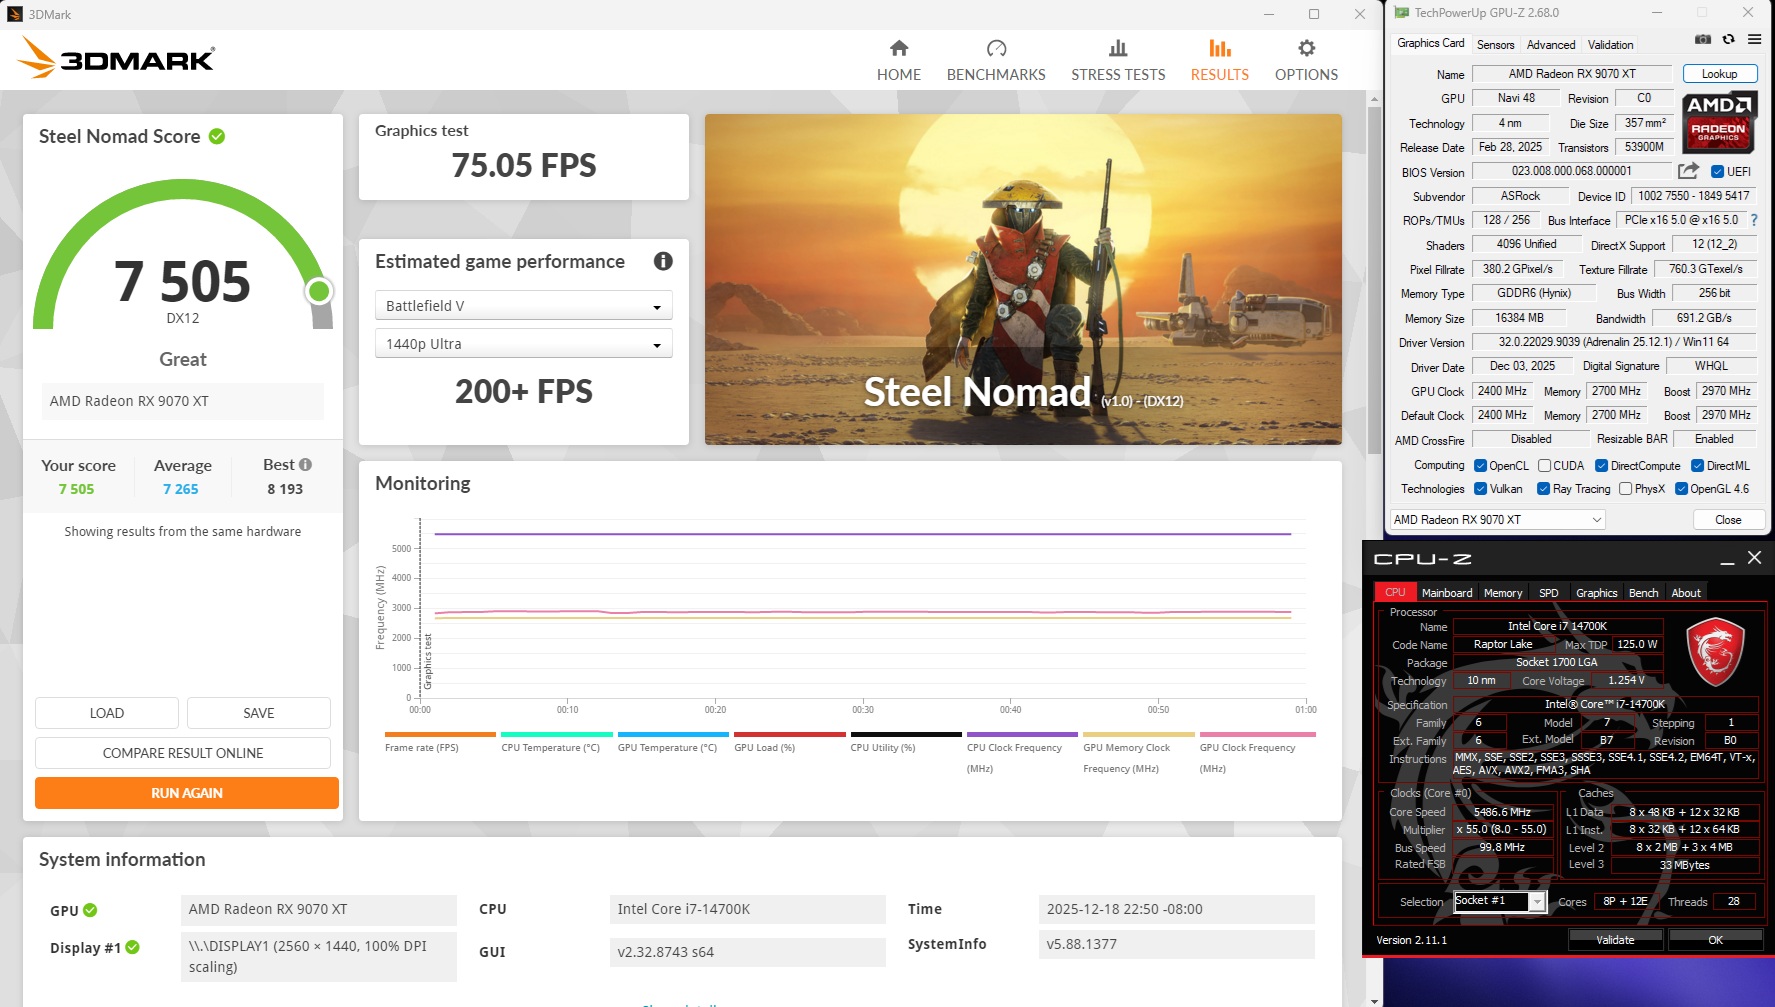Viewport: 1775px width, 1007px height.
Task: Open the HOME section in 3DMark
Action: pos(898,61)
